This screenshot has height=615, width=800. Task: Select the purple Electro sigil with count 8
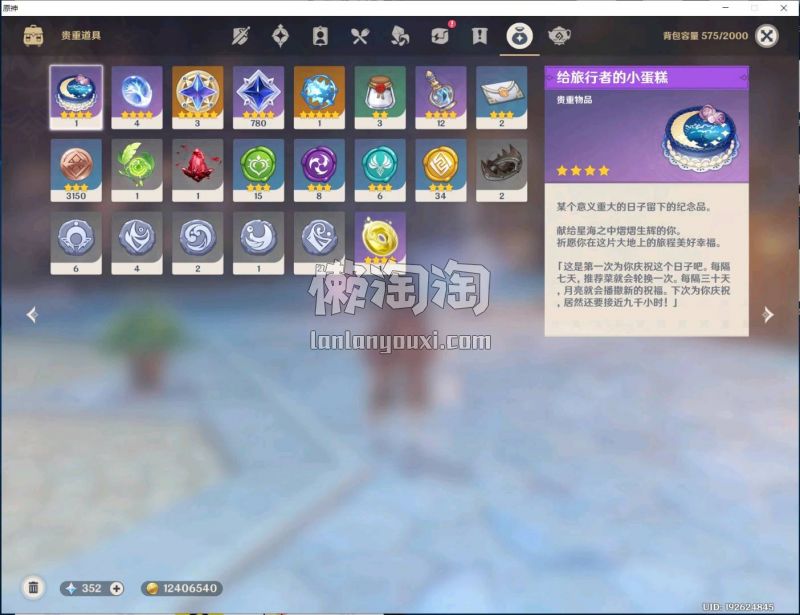319,168
